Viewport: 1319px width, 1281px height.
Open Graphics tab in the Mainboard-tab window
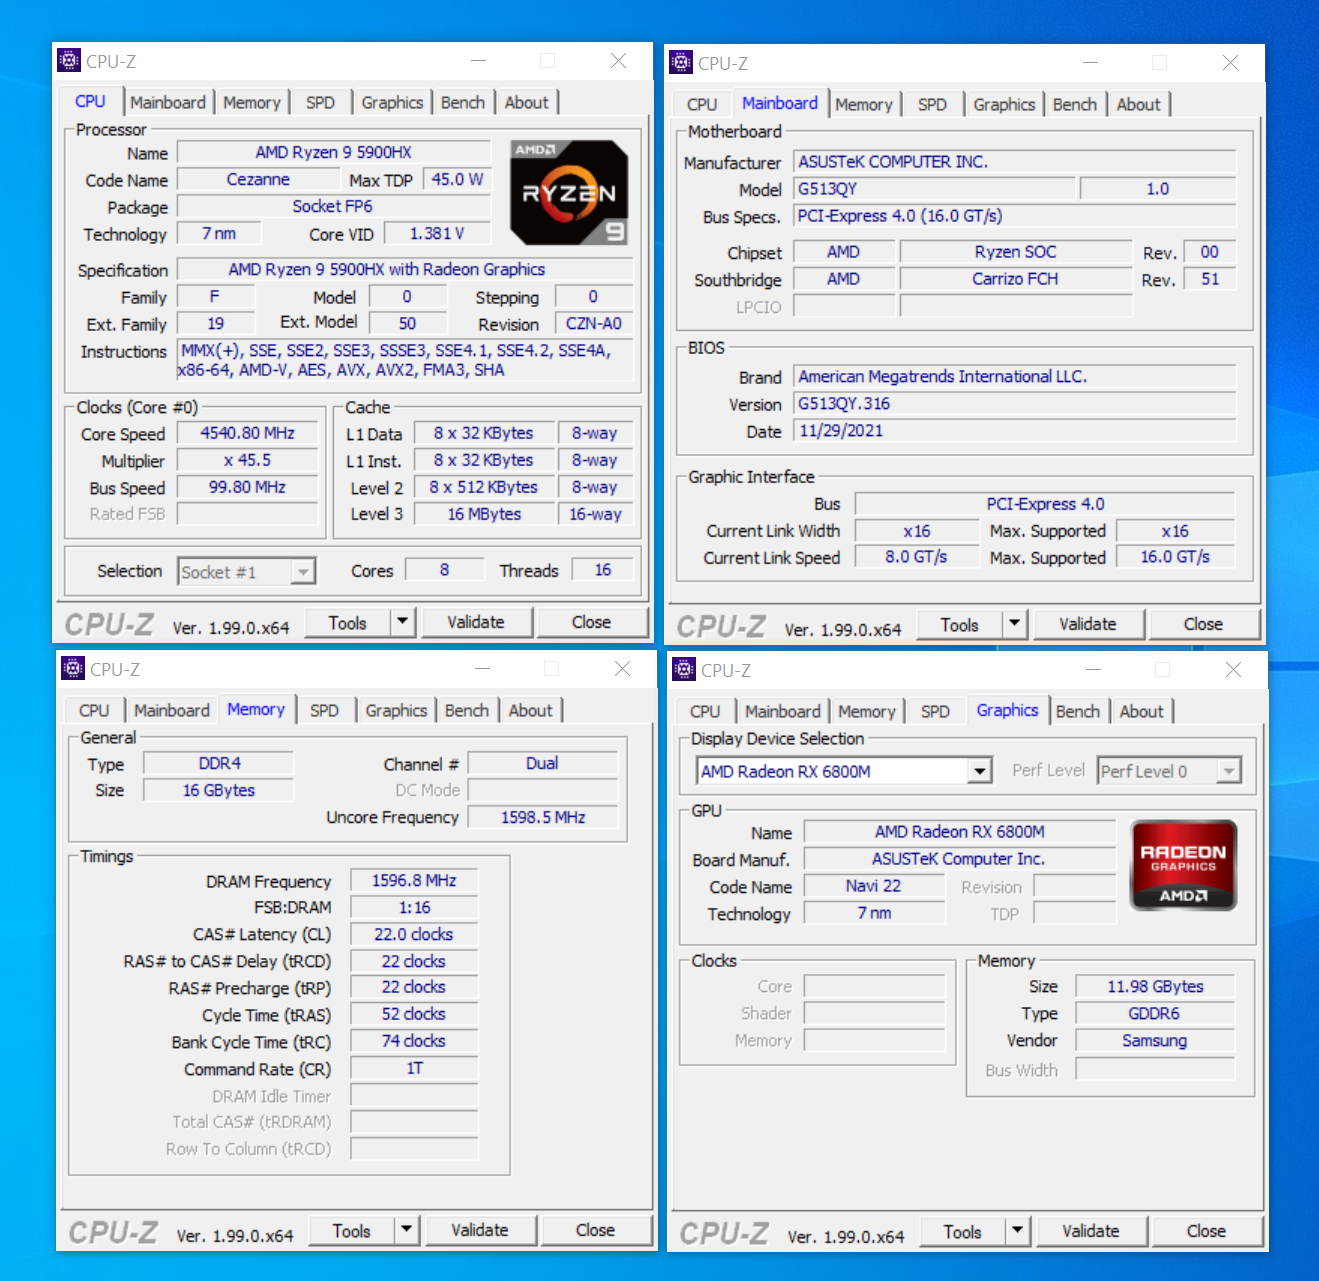[x=1003, y=104]
